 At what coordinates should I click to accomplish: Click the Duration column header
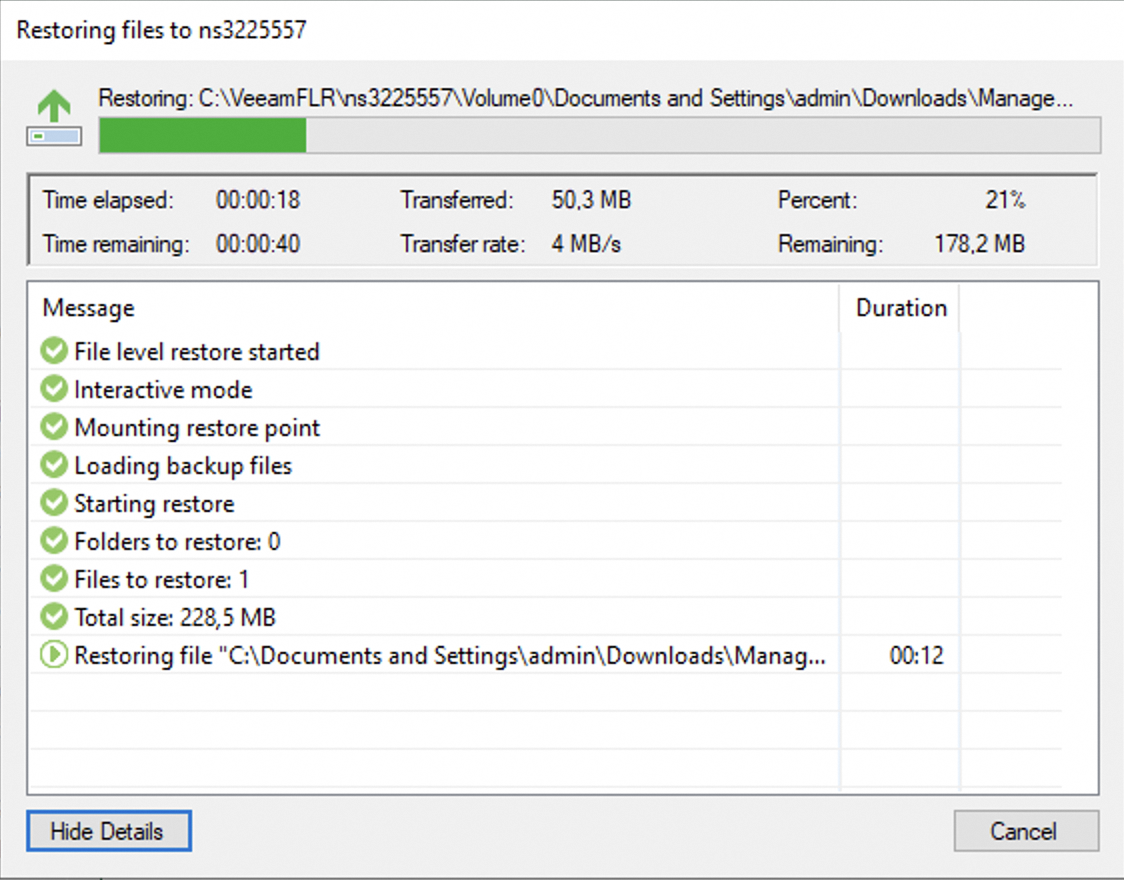pos(899,308)
